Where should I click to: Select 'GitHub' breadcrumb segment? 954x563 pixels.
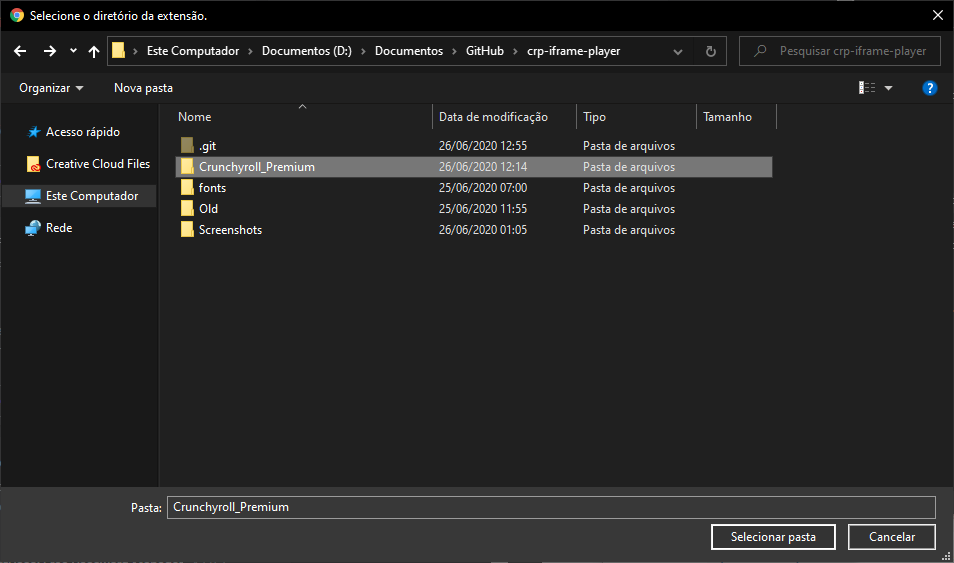pyautogui.click(x=485, y=51)
